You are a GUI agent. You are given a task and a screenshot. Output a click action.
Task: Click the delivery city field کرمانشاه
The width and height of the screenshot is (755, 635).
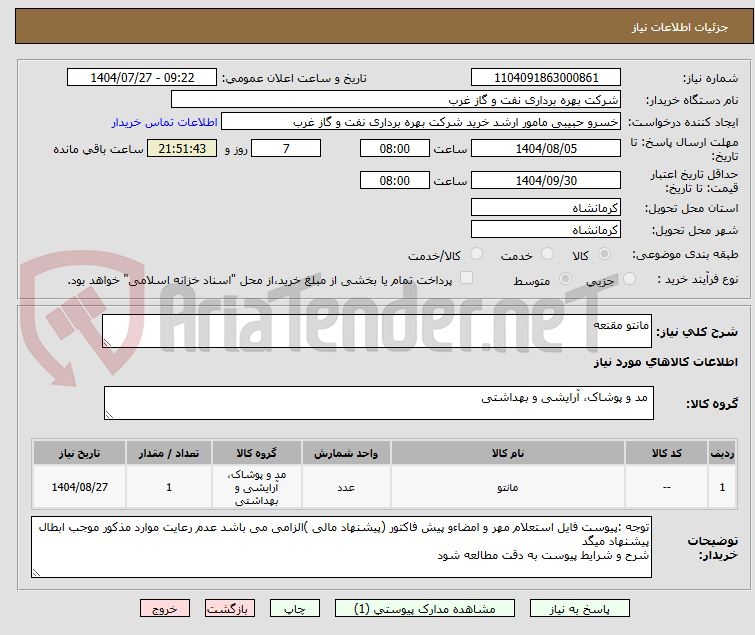click(546, 230)
